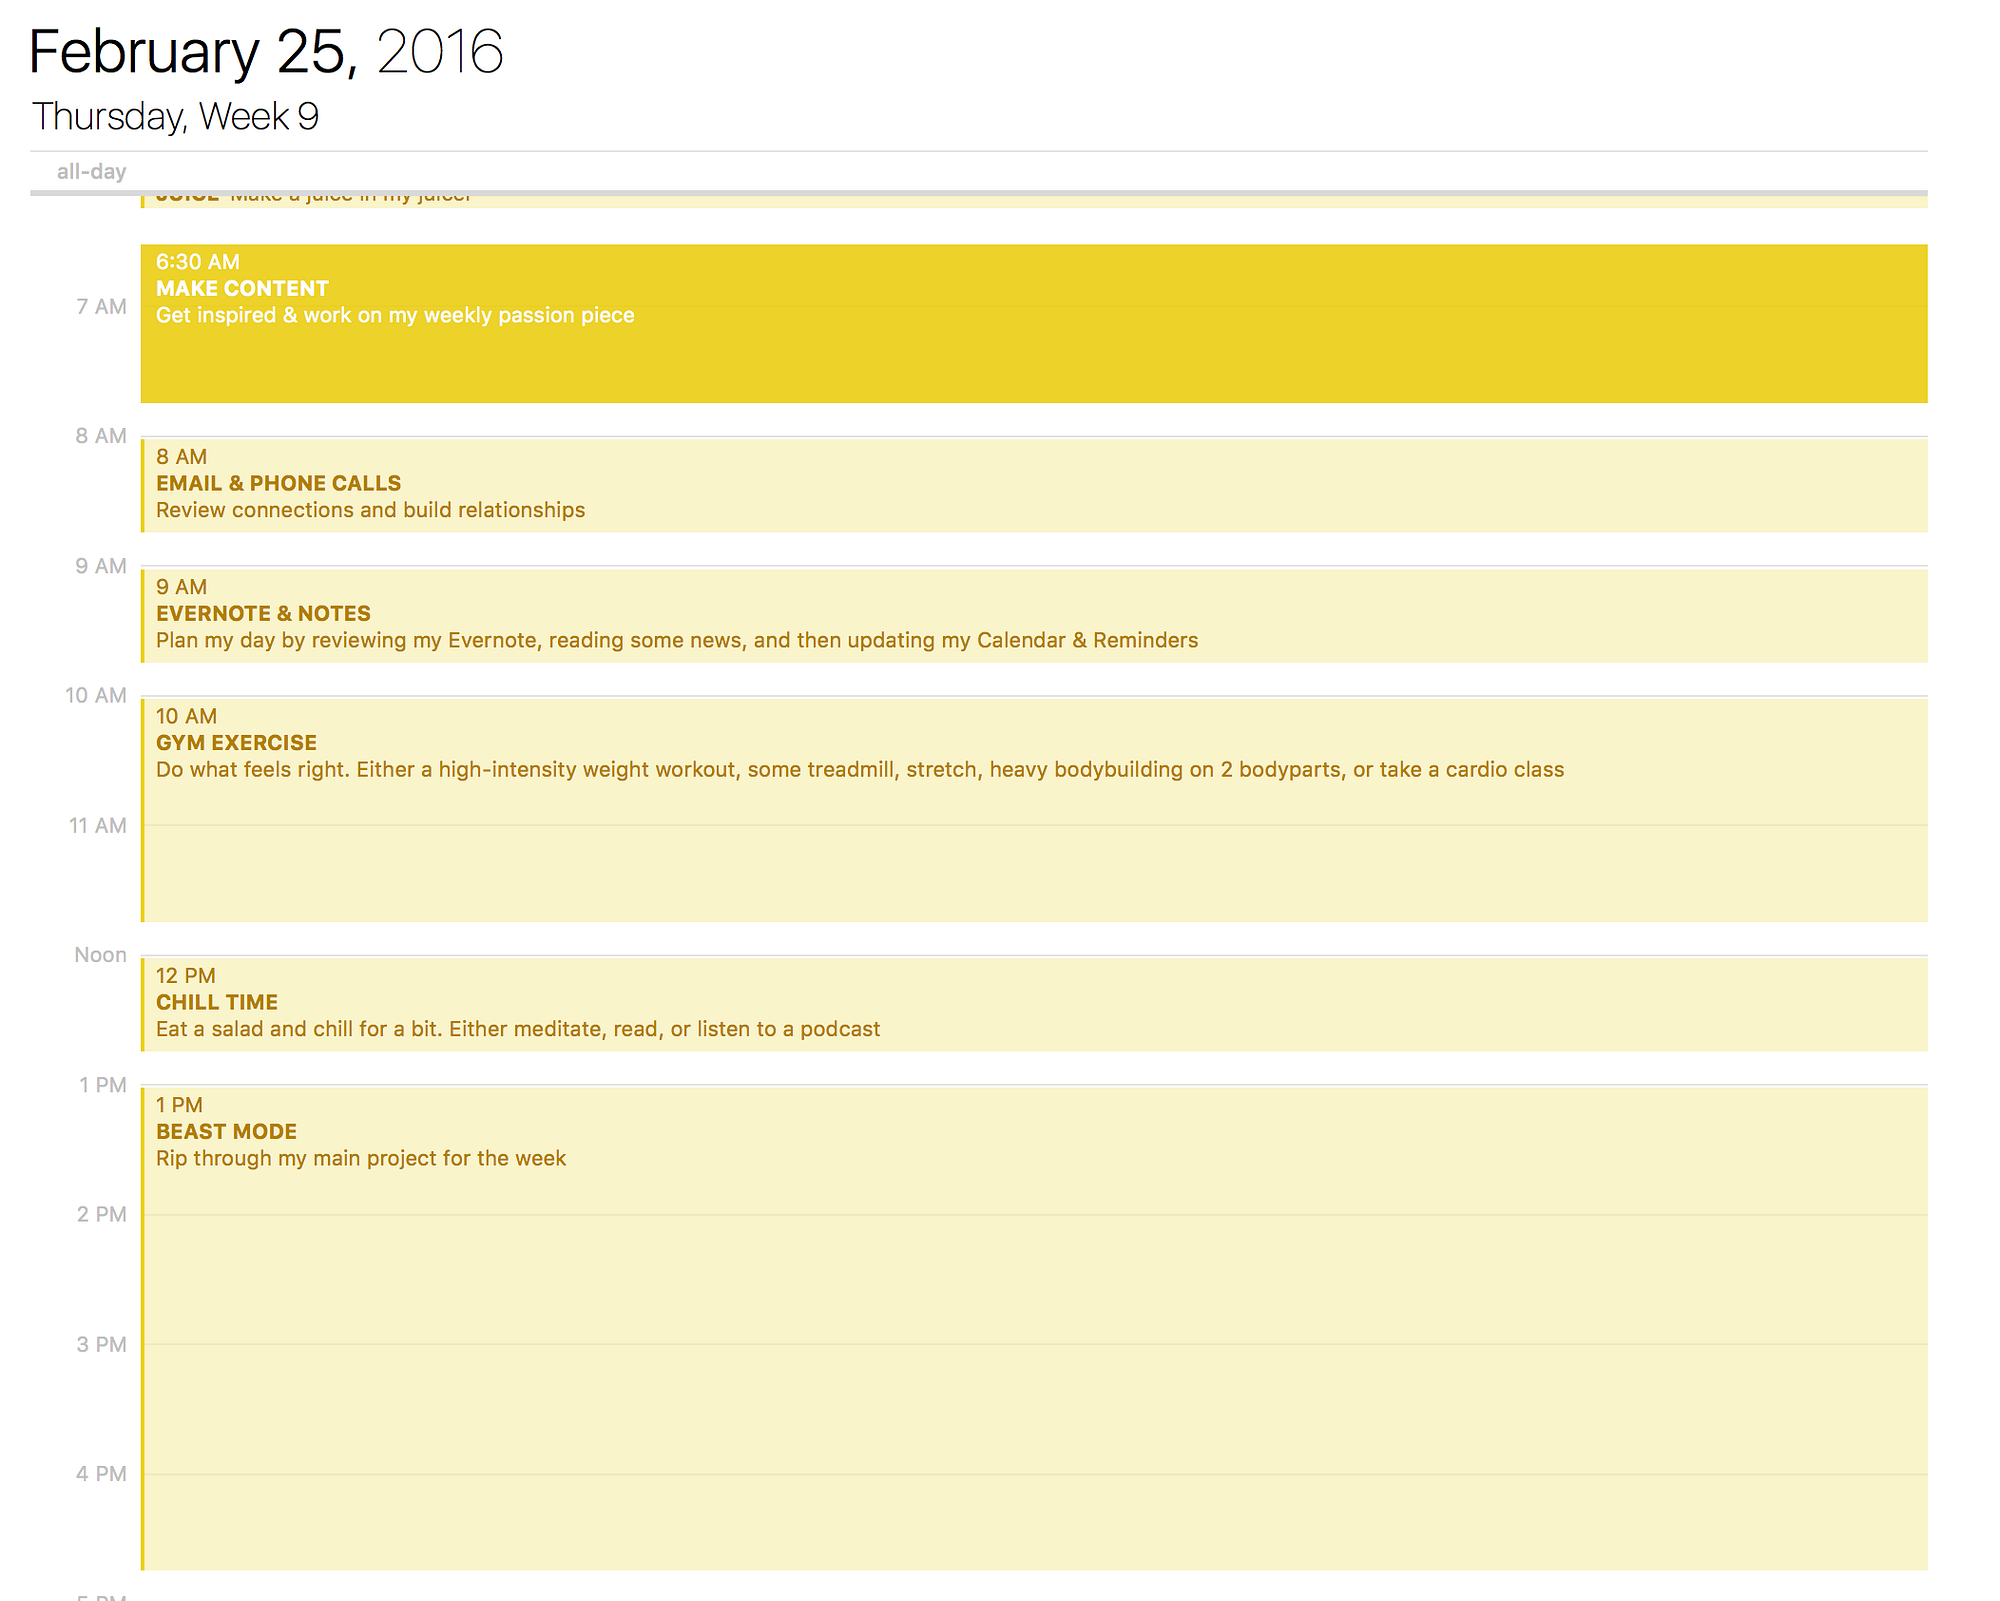This screenshot has height=1601, width=2000.
Task: Click the GYM EXERCISE event block
Action: click(1033, 810)
